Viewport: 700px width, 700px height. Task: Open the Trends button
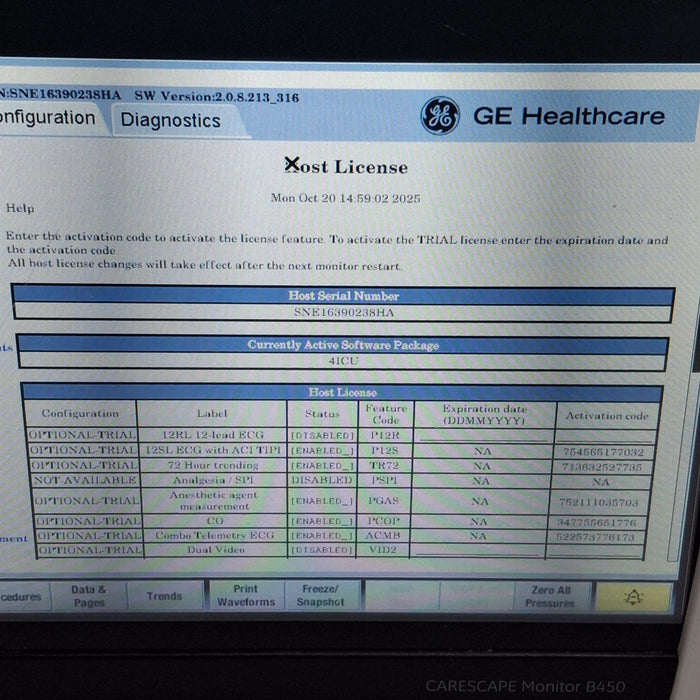164,596
